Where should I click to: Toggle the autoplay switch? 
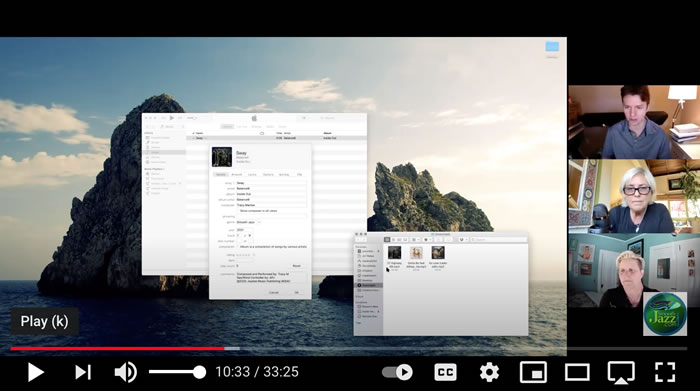coord(397,372)
